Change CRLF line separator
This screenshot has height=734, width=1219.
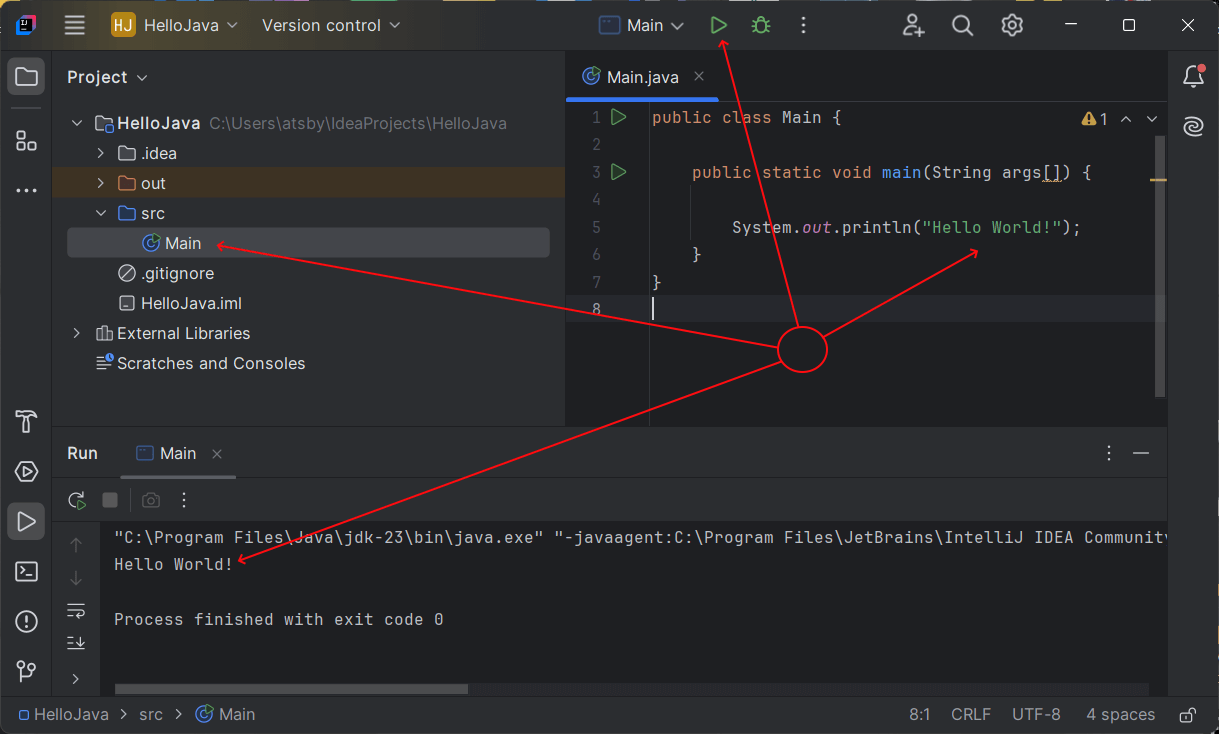point(971,714)
